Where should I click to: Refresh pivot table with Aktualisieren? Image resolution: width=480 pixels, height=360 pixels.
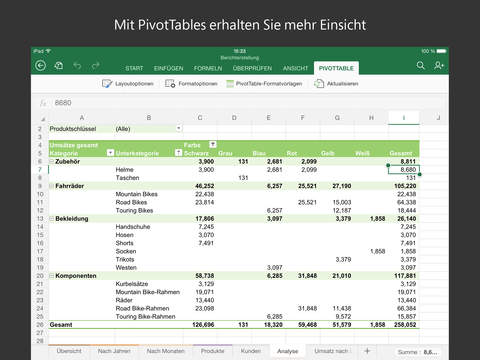point(336,84)
